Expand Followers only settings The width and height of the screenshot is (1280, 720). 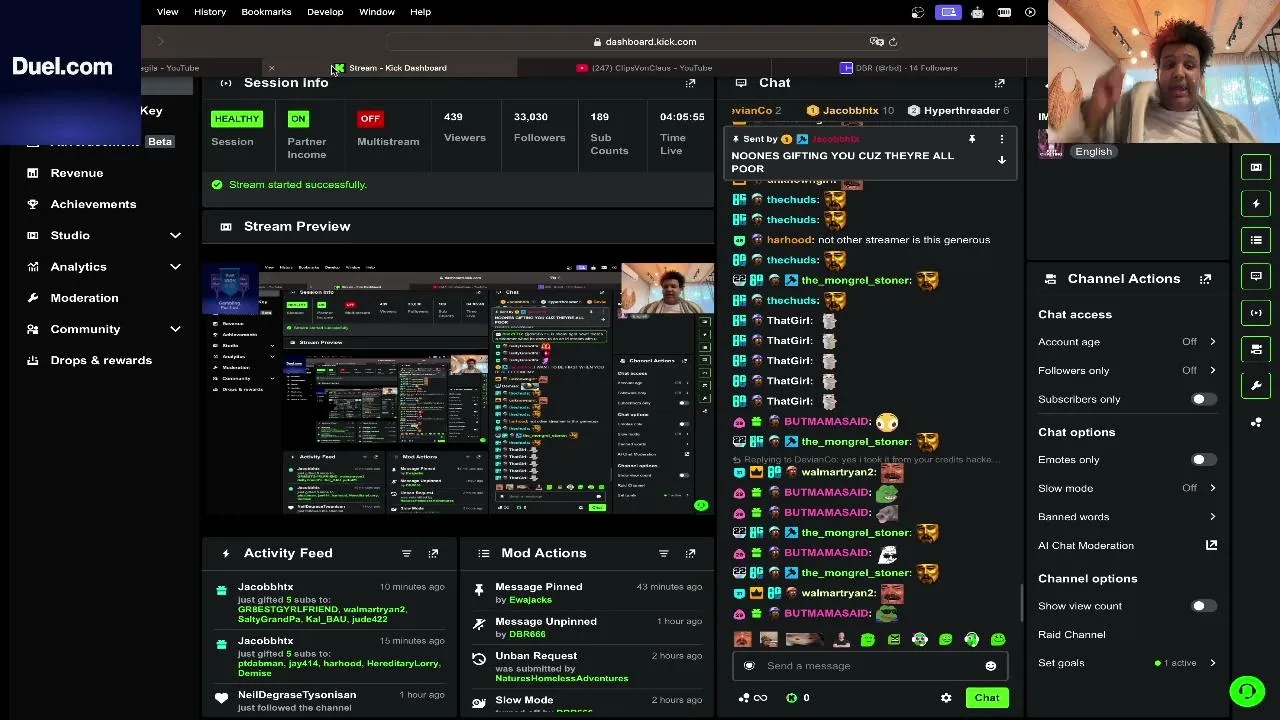tap(1212, 371)
